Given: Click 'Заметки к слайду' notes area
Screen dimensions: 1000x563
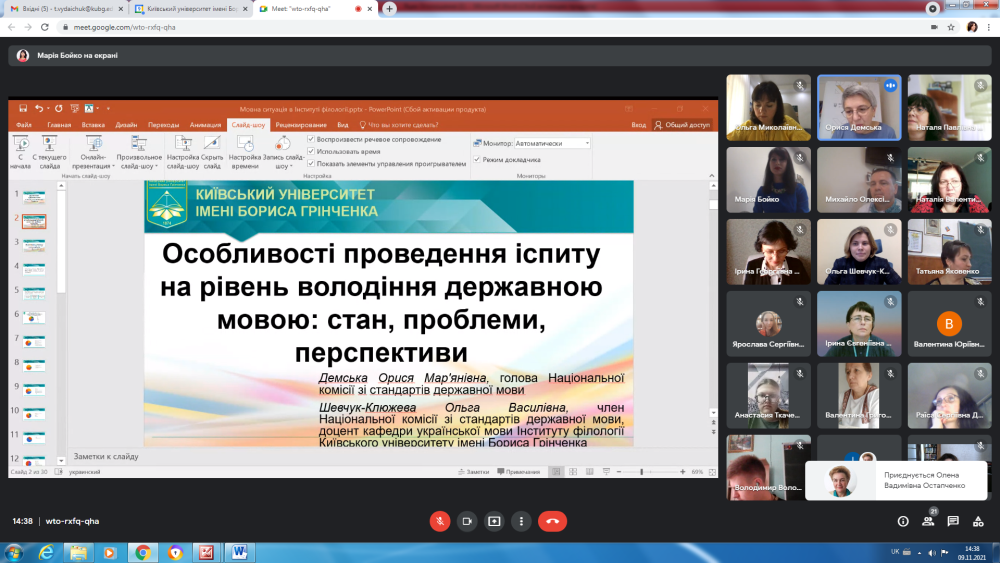Looking at the screenshot, I should pos(106,457).
